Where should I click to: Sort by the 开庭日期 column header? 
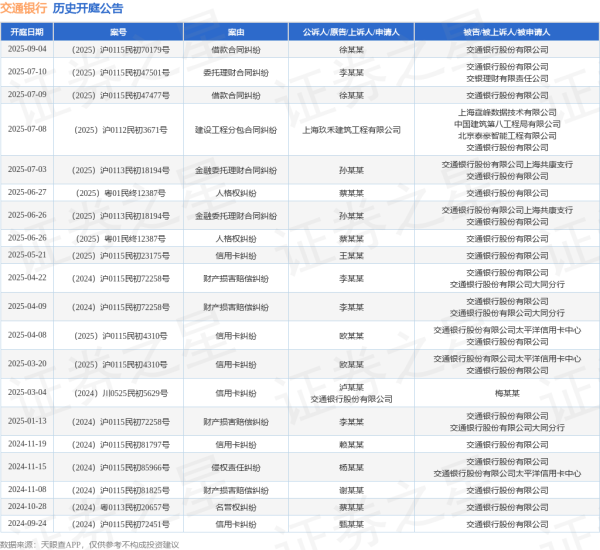(x=27, y=32)
